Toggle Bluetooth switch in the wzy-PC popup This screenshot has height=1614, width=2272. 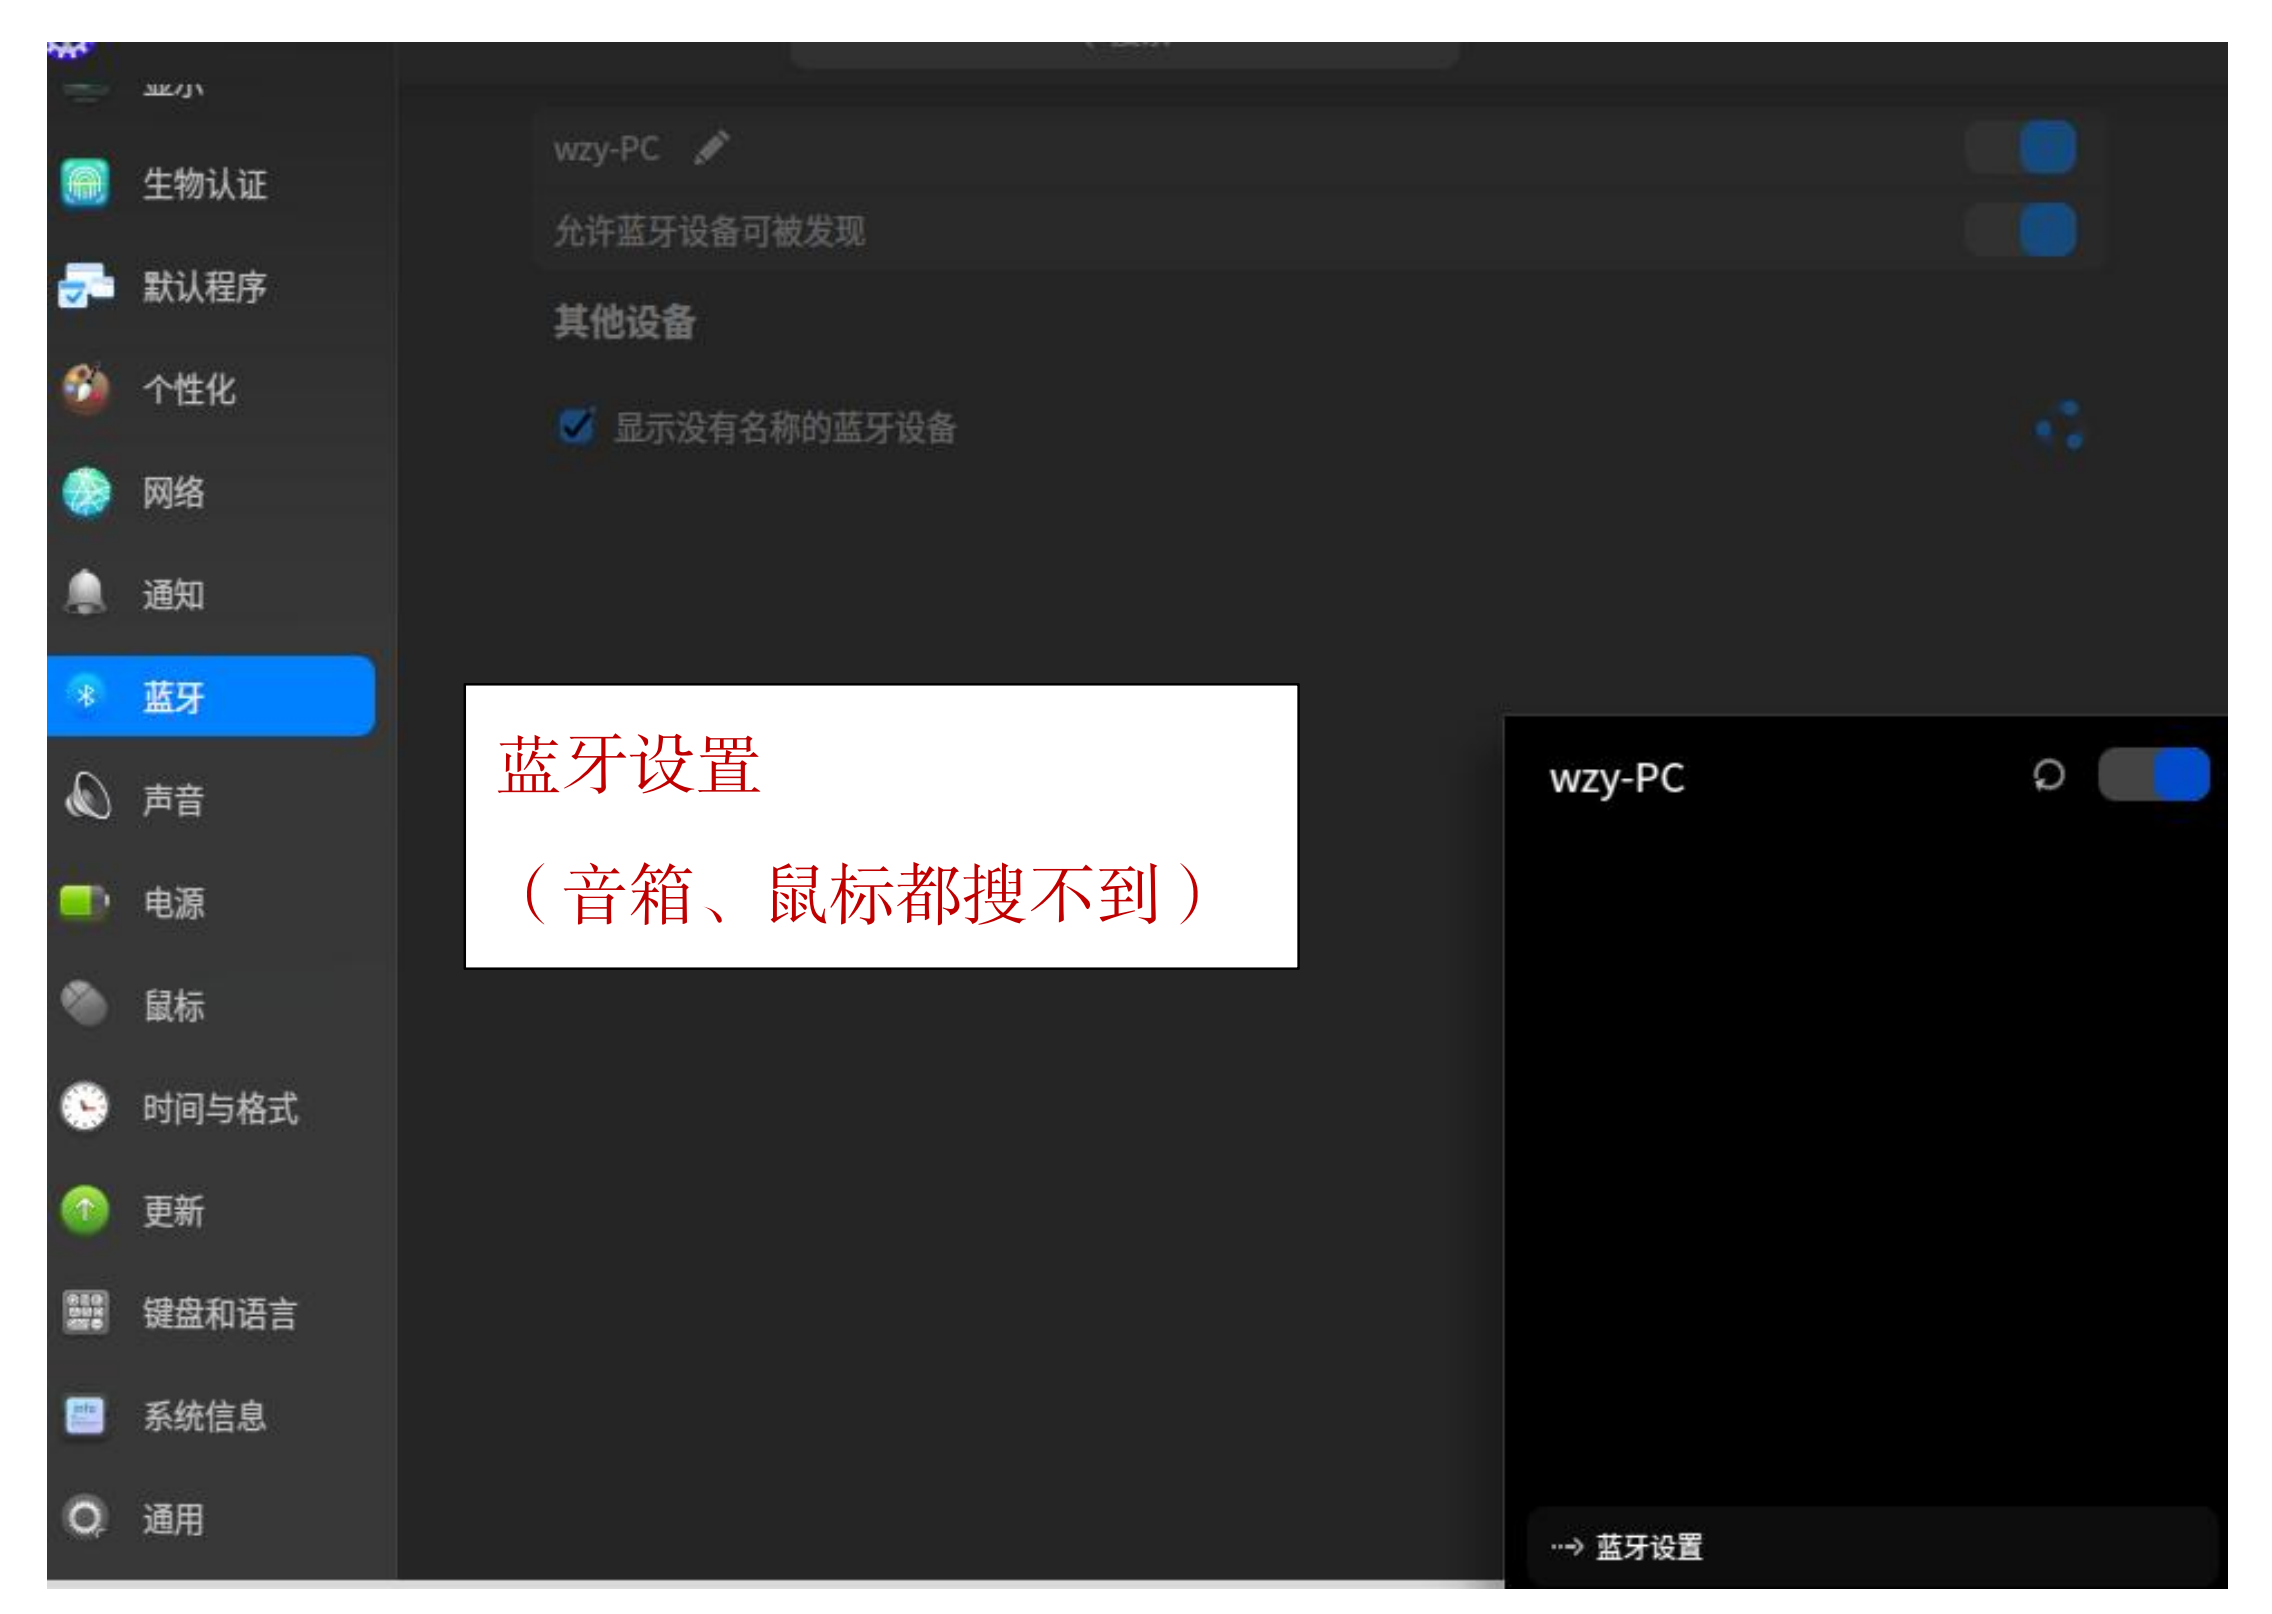coord(2154,775)
